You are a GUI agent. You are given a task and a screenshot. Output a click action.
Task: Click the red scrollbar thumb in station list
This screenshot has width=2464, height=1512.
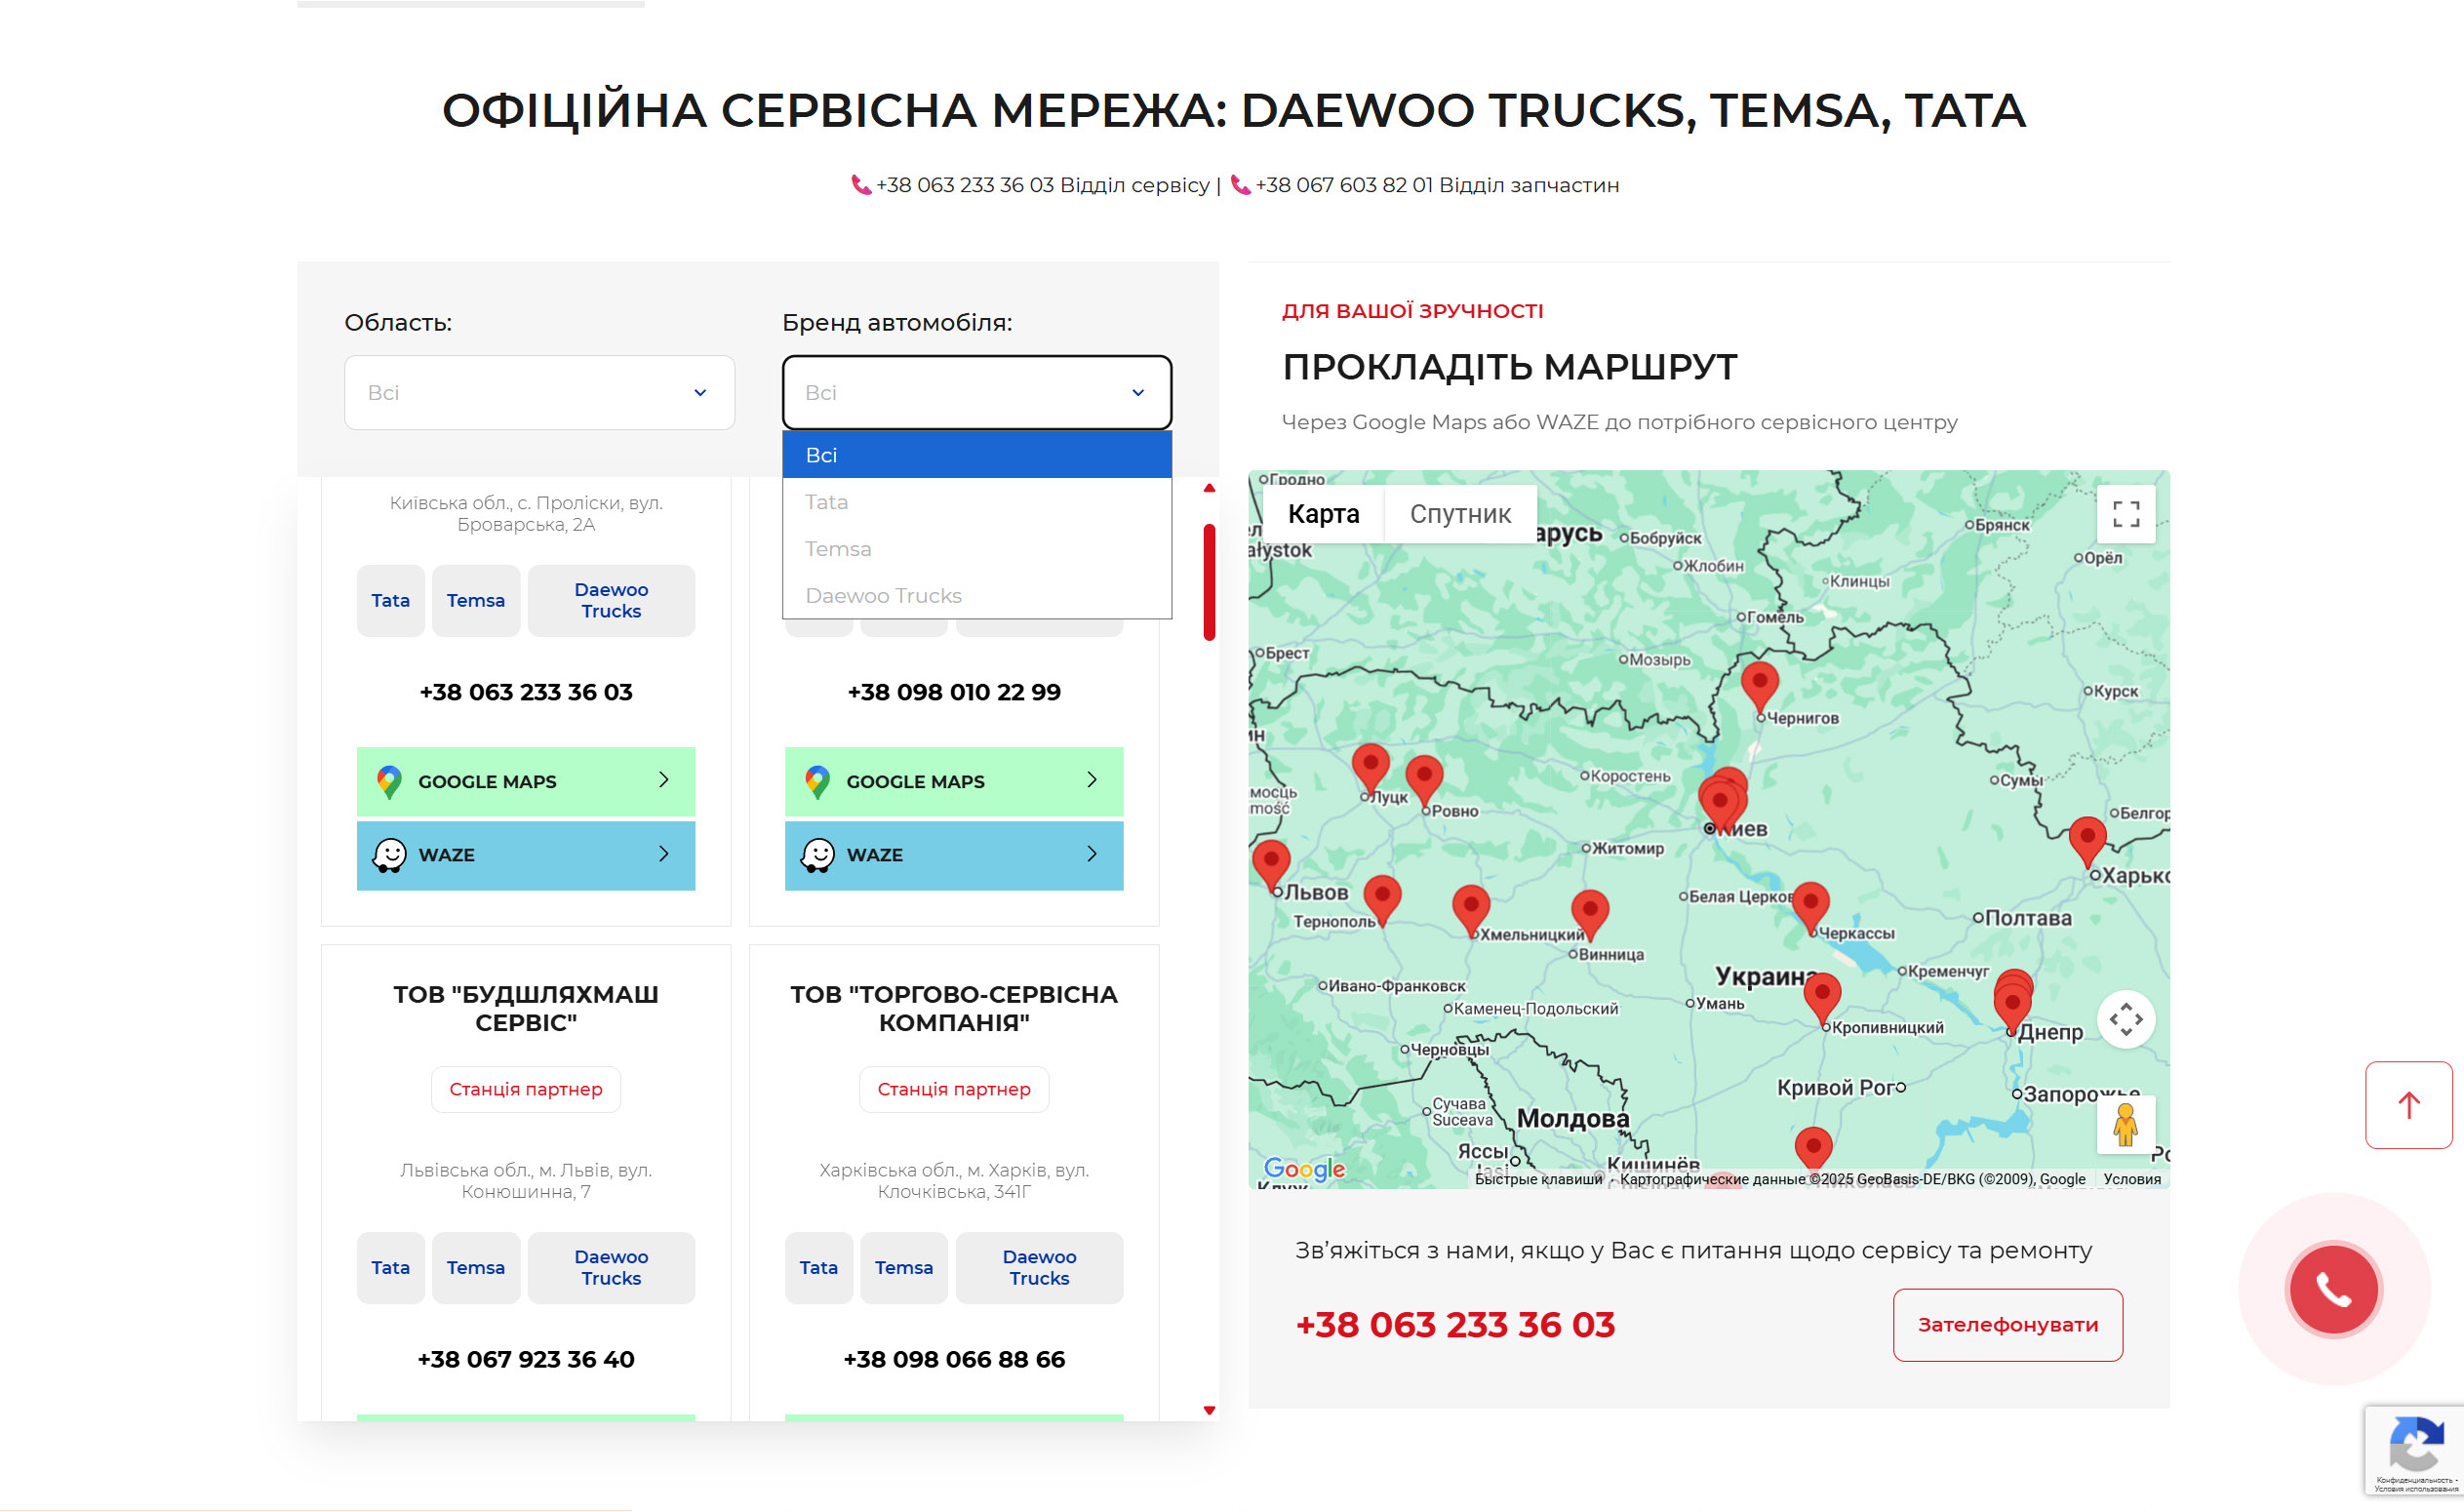coord(1209,582)
